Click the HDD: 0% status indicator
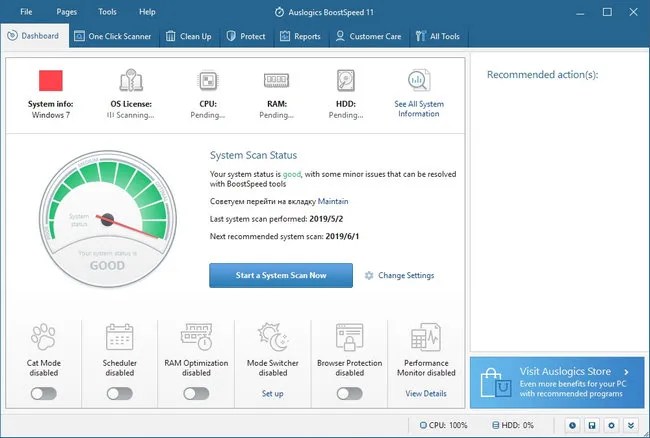Image resolution: width=650 pixels, height=438 pixels. tap(513, 425)
